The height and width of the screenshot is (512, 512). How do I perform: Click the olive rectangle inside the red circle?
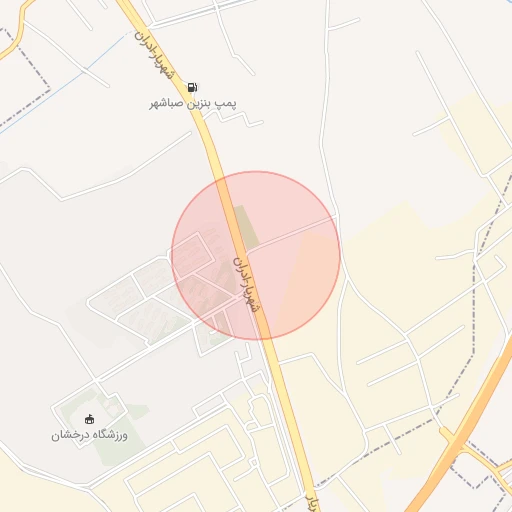pyautogui.click(x=246, y=227)
